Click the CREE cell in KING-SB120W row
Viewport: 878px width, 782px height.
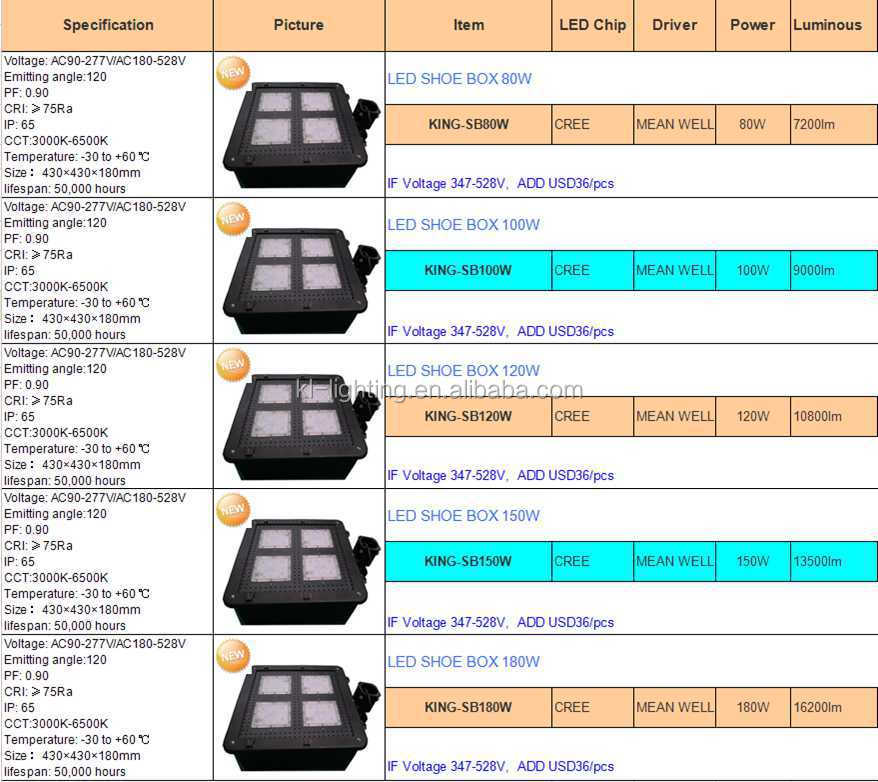pos(592,416)
